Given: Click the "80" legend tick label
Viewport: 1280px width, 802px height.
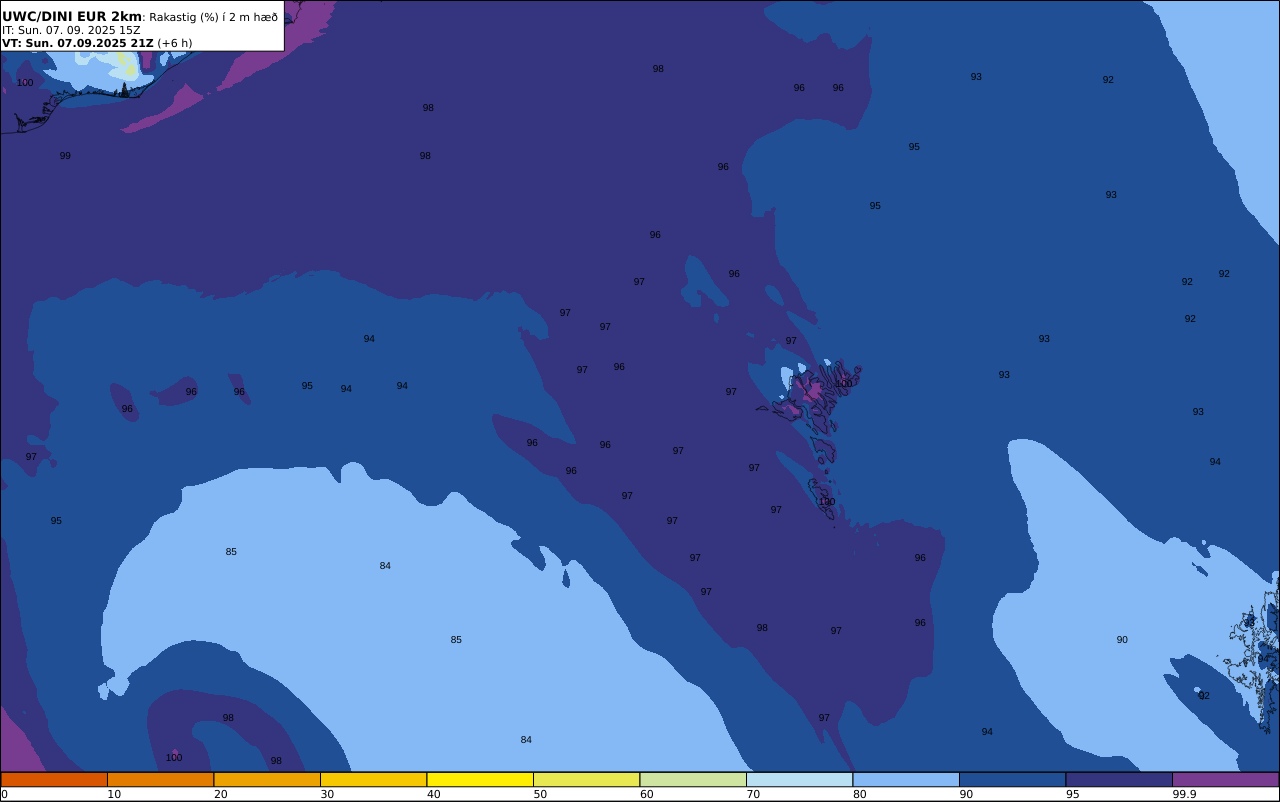Looking at the screenshot, I should pos(859,794).
